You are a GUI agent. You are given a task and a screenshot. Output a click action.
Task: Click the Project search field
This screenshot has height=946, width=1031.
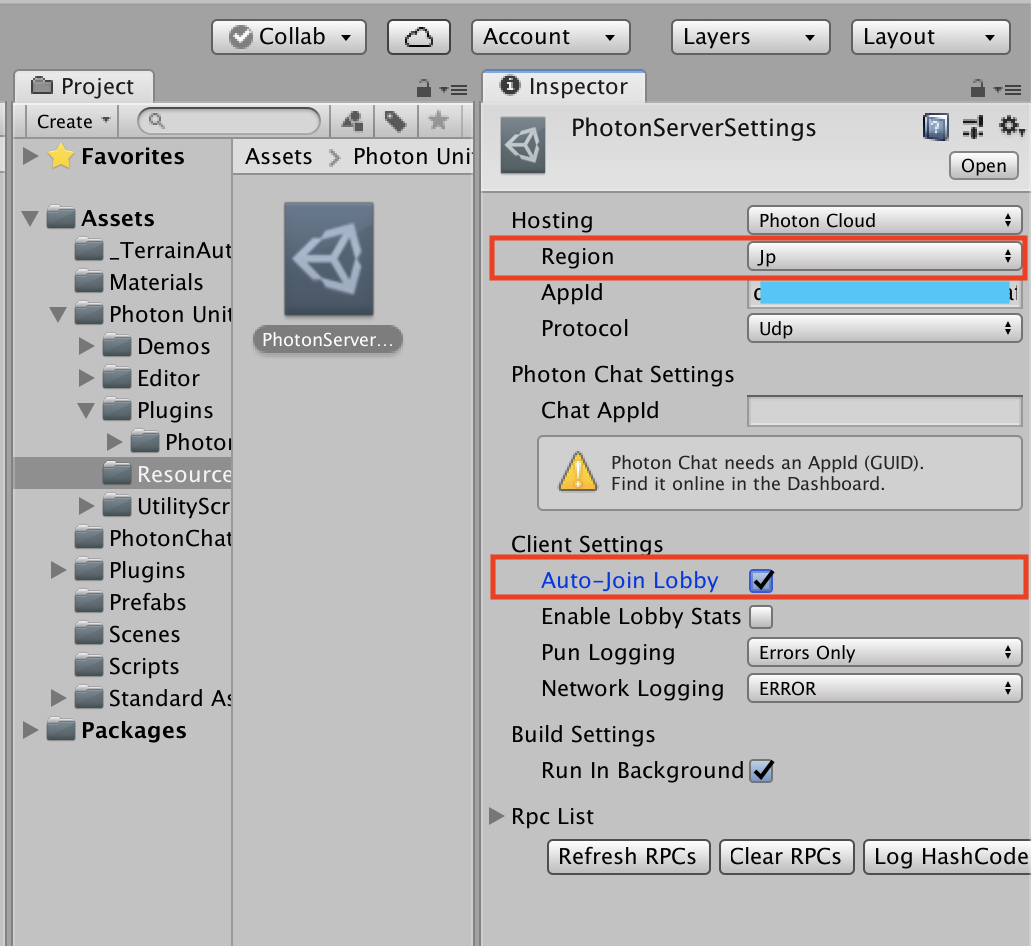coord(229,121)
